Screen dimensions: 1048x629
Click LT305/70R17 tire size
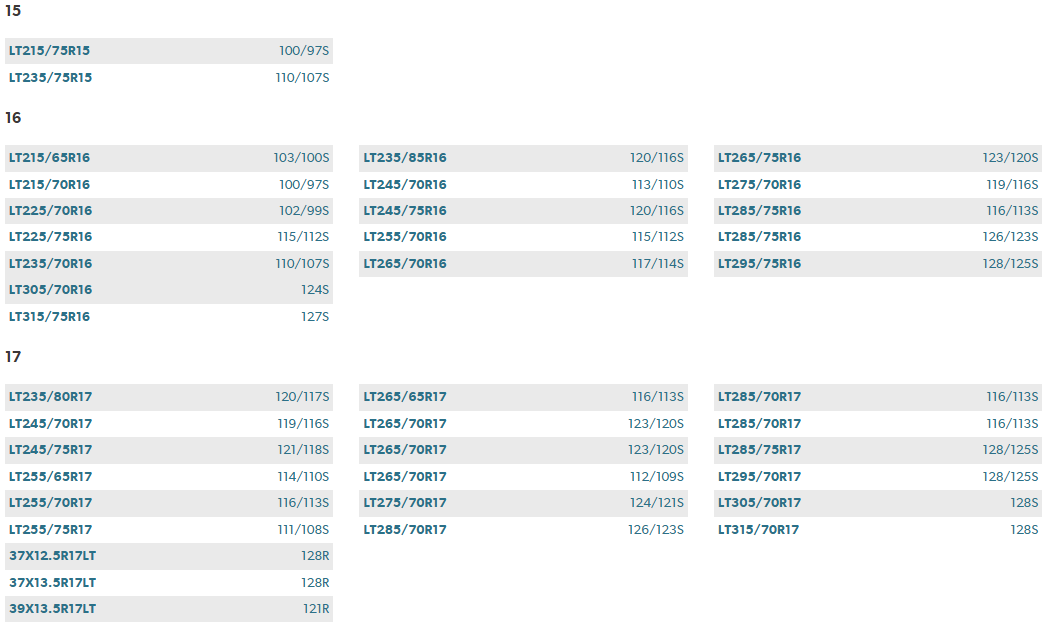coord(759,503)
